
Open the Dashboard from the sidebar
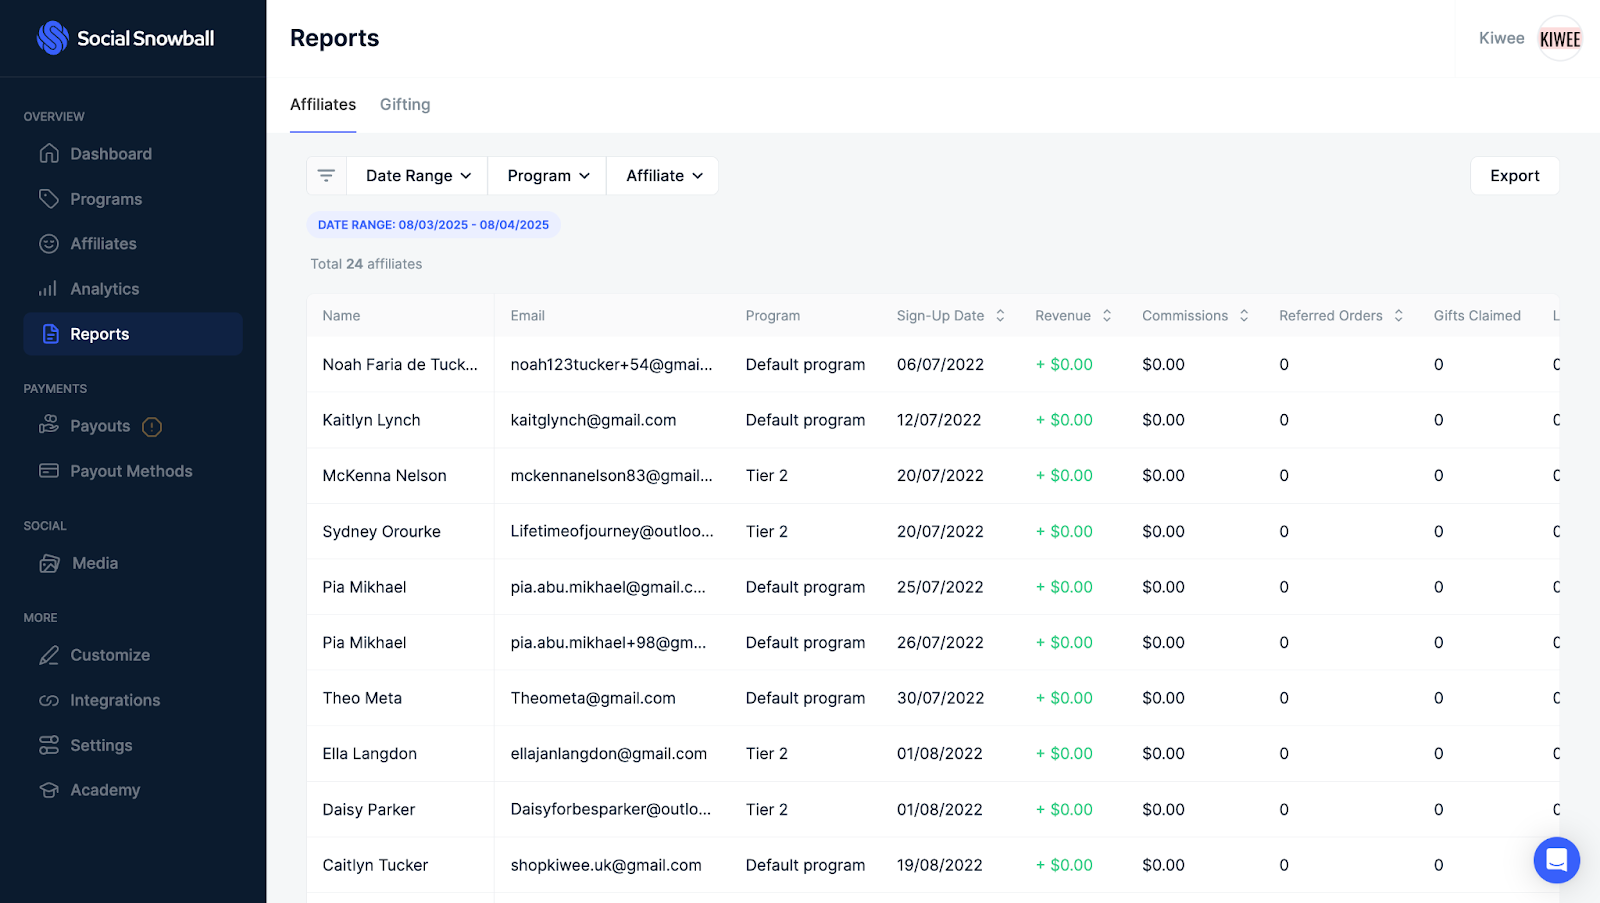(110, 153)
